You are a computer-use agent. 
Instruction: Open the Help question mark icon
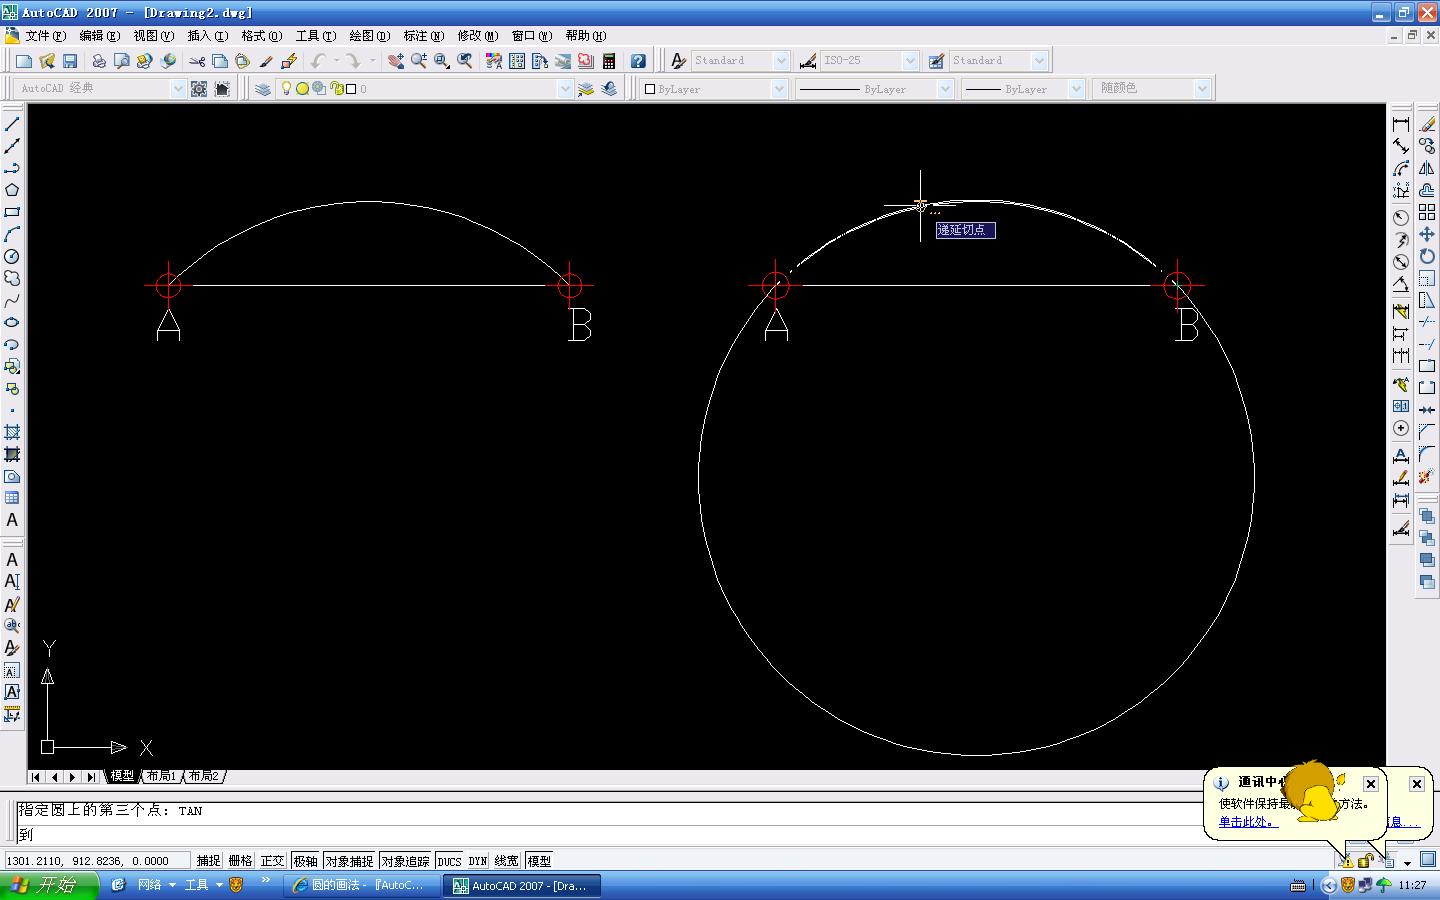[638, 61]
